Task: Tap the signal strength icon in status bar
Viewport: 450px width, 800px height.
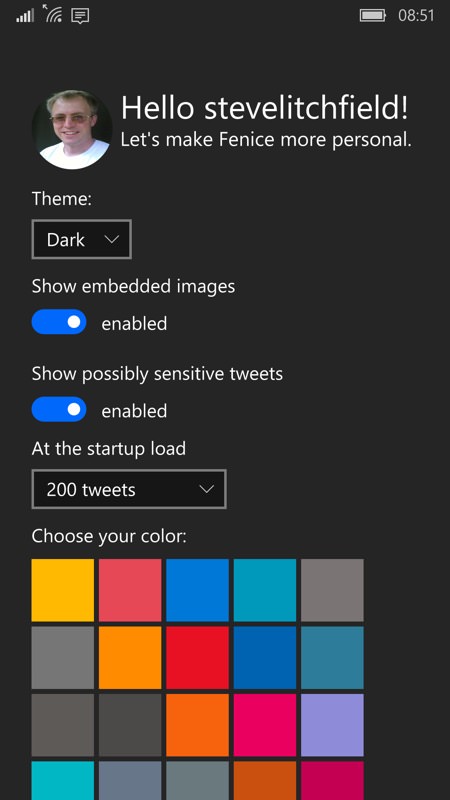Action: click(24, 16)
